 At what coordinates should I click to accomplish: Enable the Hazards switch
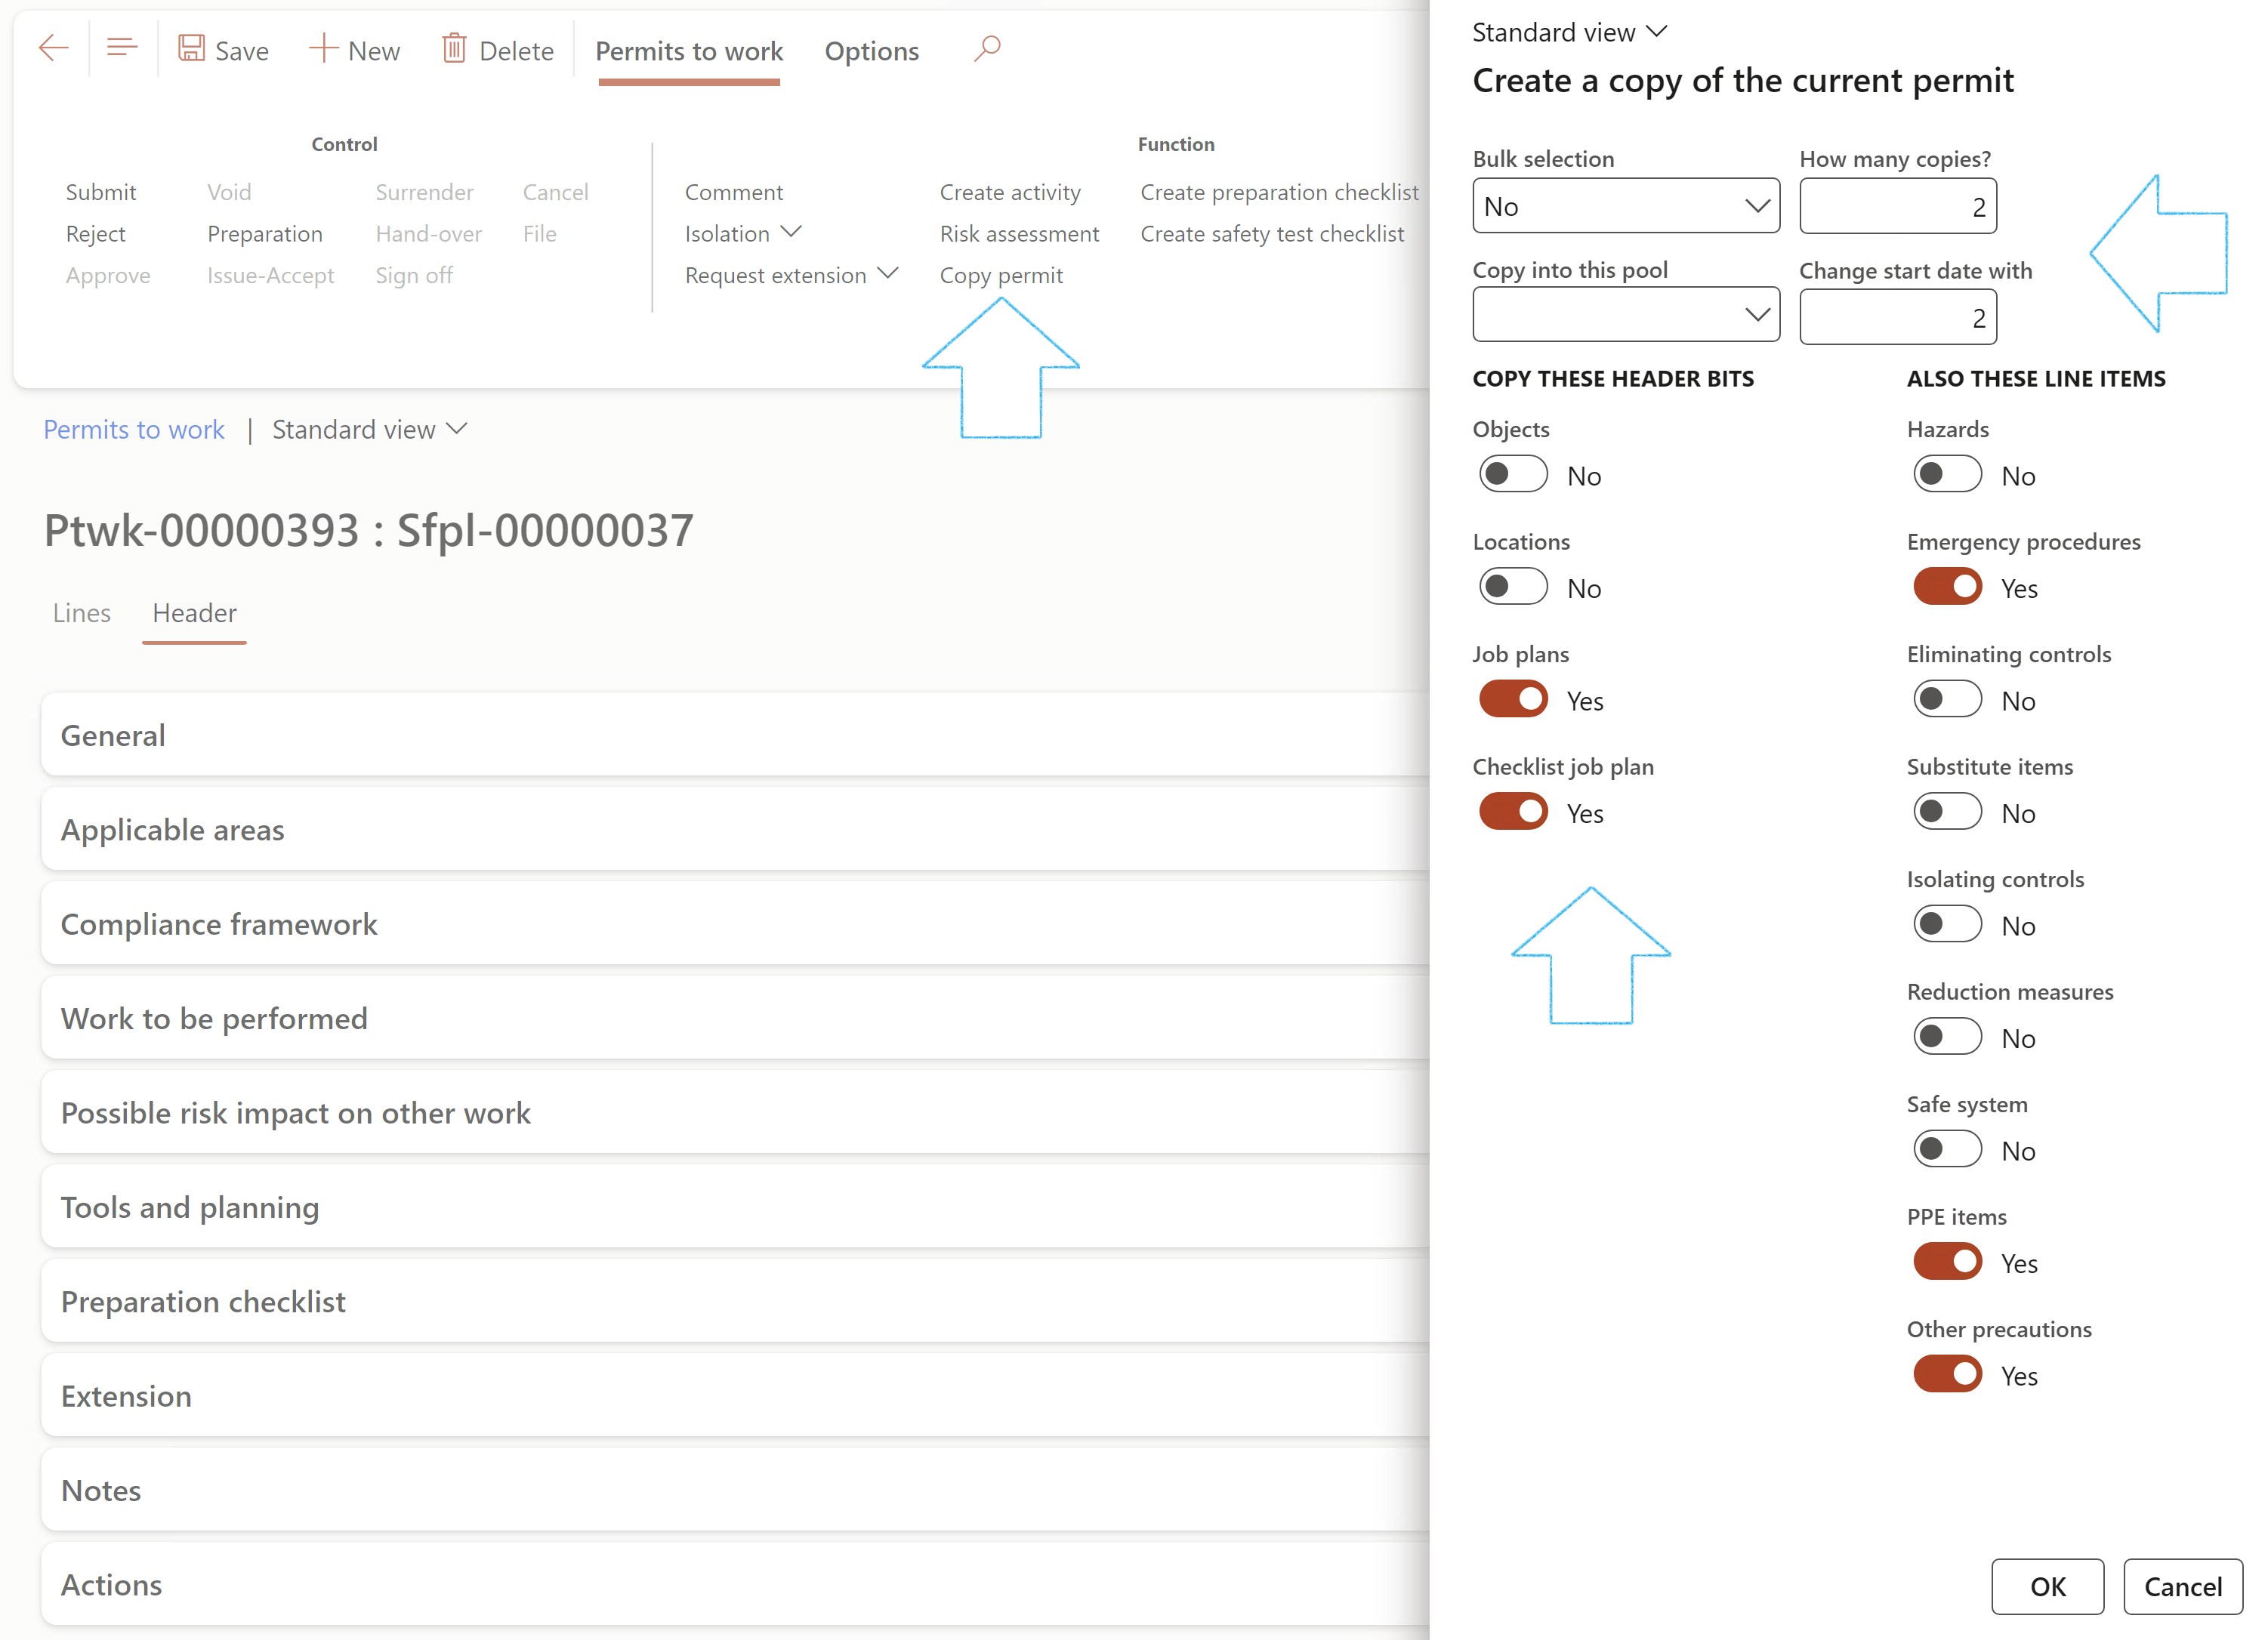(1947, 475)
